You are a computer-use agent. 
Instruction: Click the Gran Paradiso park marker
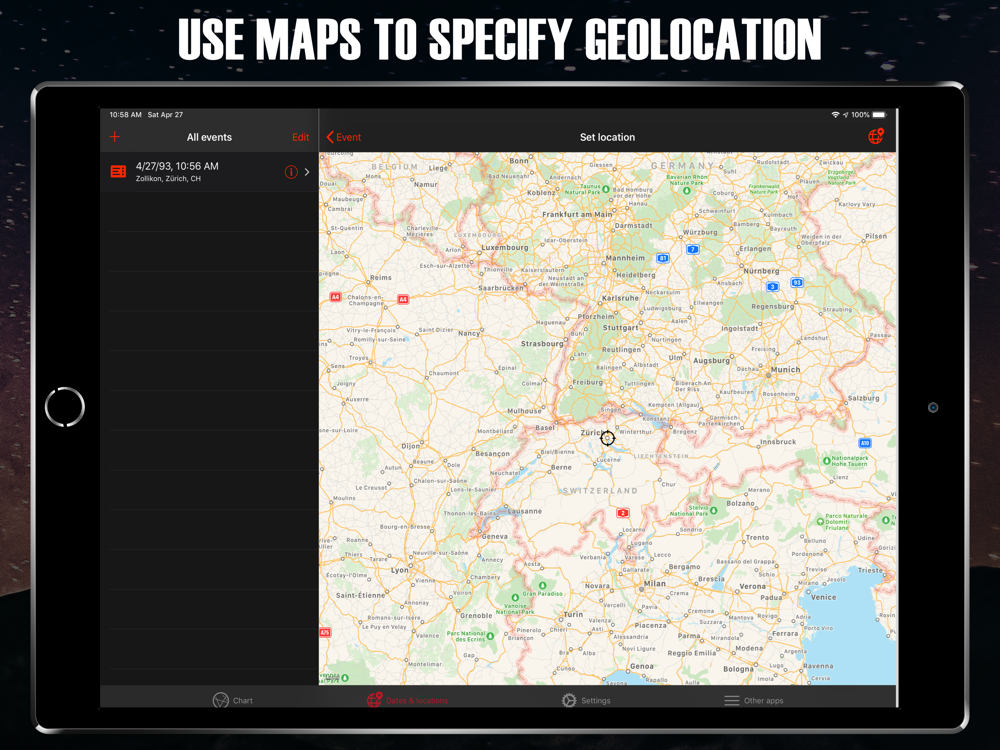point(542,585)
